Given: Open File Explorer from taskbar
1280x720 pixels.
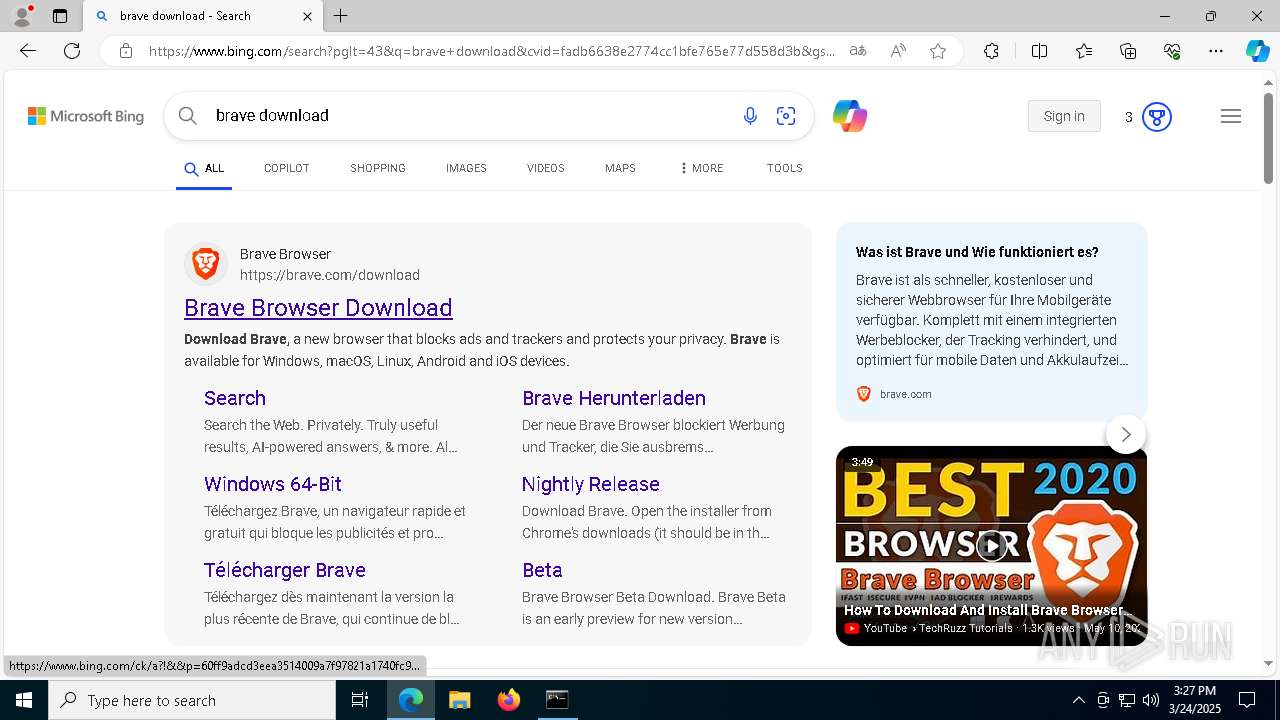Looking at the screenshot, I should tap(459, 700).
